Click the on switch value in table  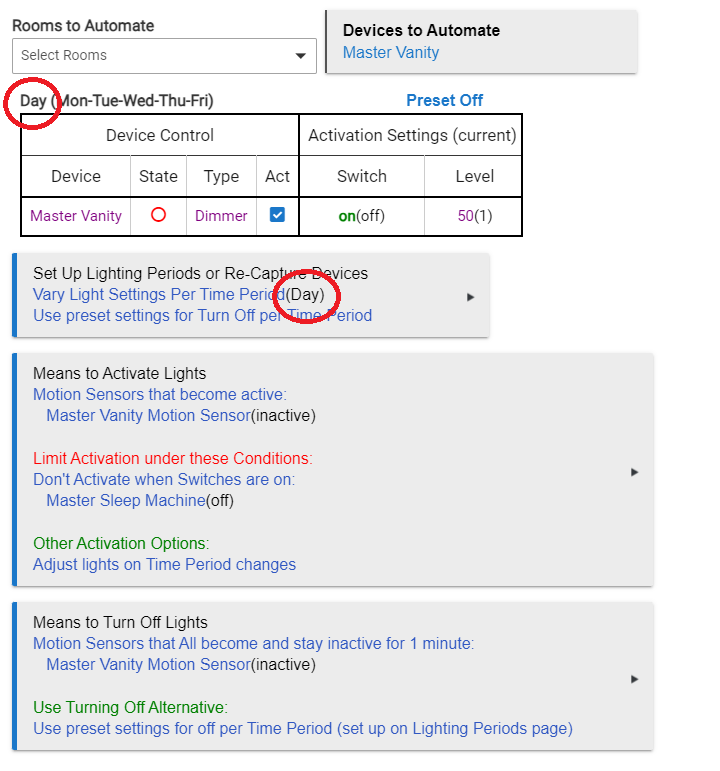[x=347, y=215]
